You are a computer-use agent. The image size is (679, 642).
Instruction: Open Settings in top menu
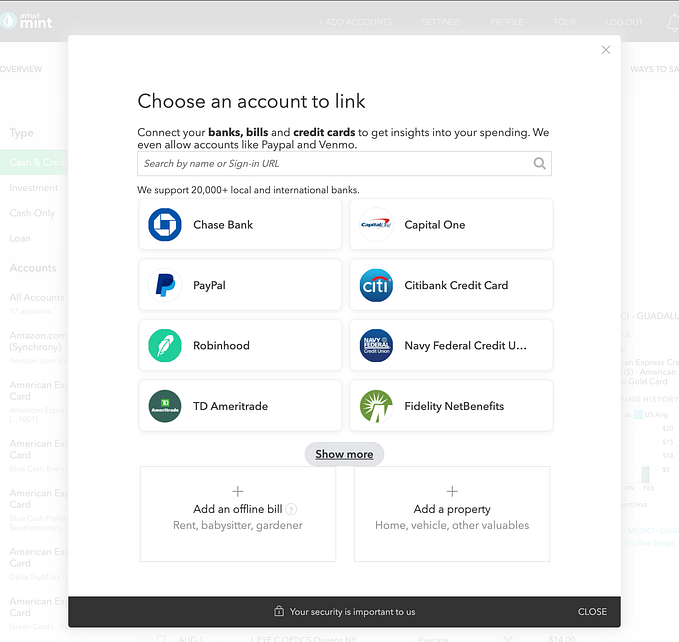click(x=441, y=22)
